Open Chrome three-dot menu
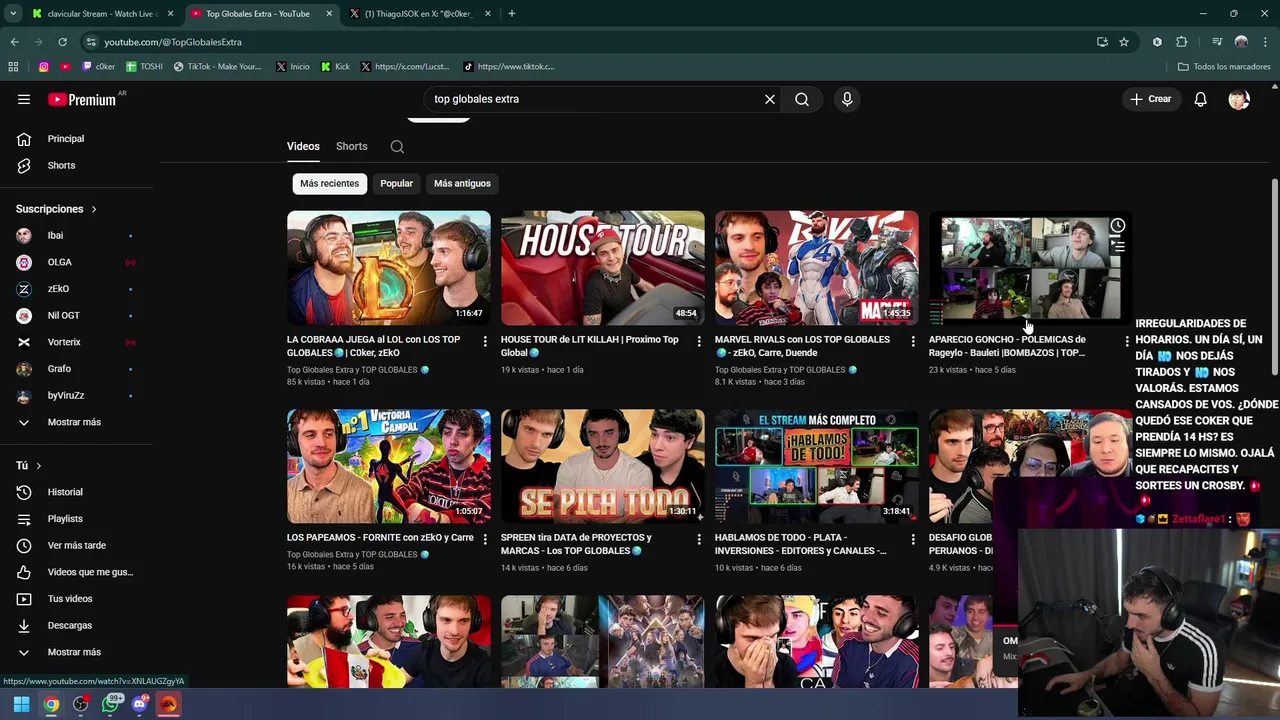This screenshot has width=1280, height=720. [x=1265, y=42]
